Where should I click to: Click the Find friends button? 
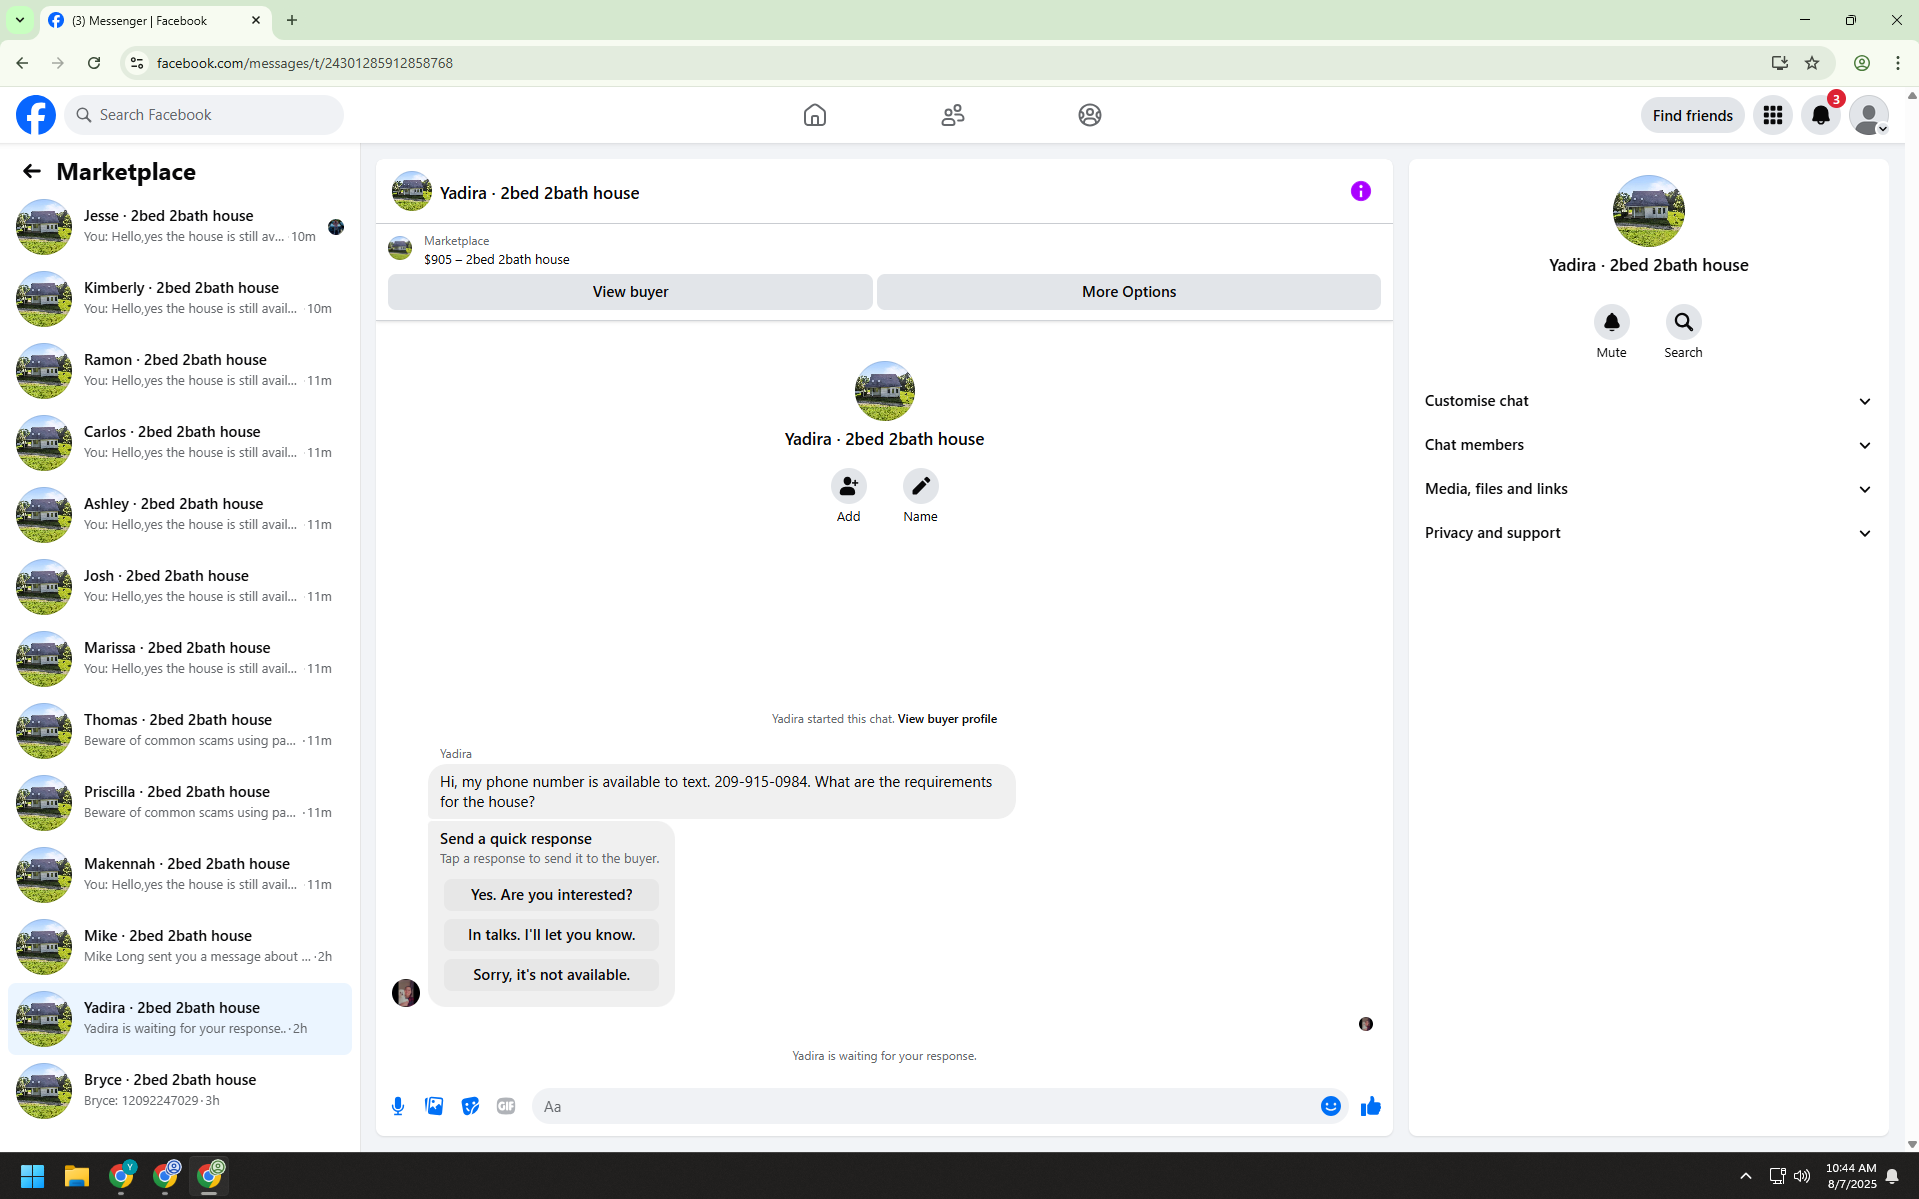[1692, 115]
